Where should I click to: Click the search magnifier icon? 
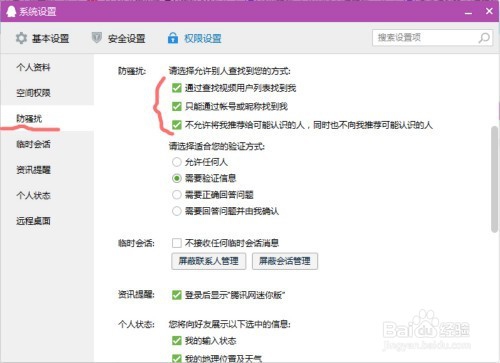point(484,38)
